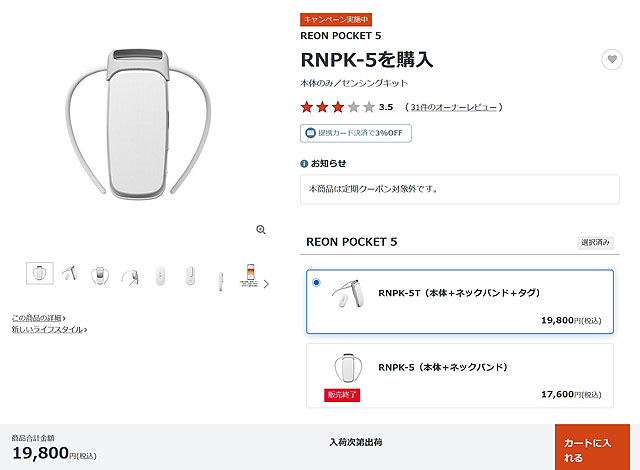Click the RNPK-5T product image in option card

[x=348, y=293]
